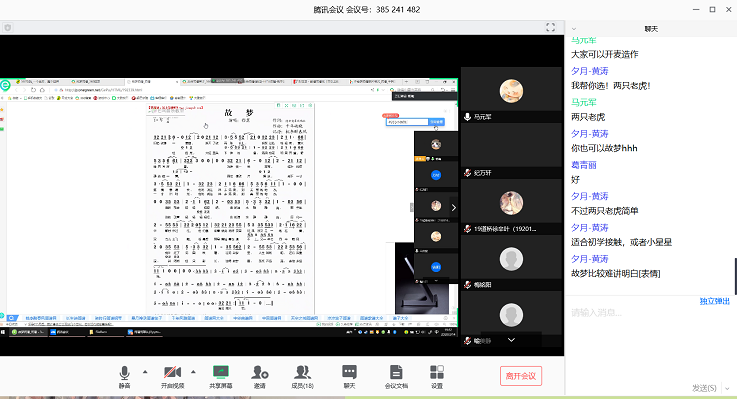Enter fullscreen with the expand icon
This screenshot has width=737, height=399.
(550, 27)
